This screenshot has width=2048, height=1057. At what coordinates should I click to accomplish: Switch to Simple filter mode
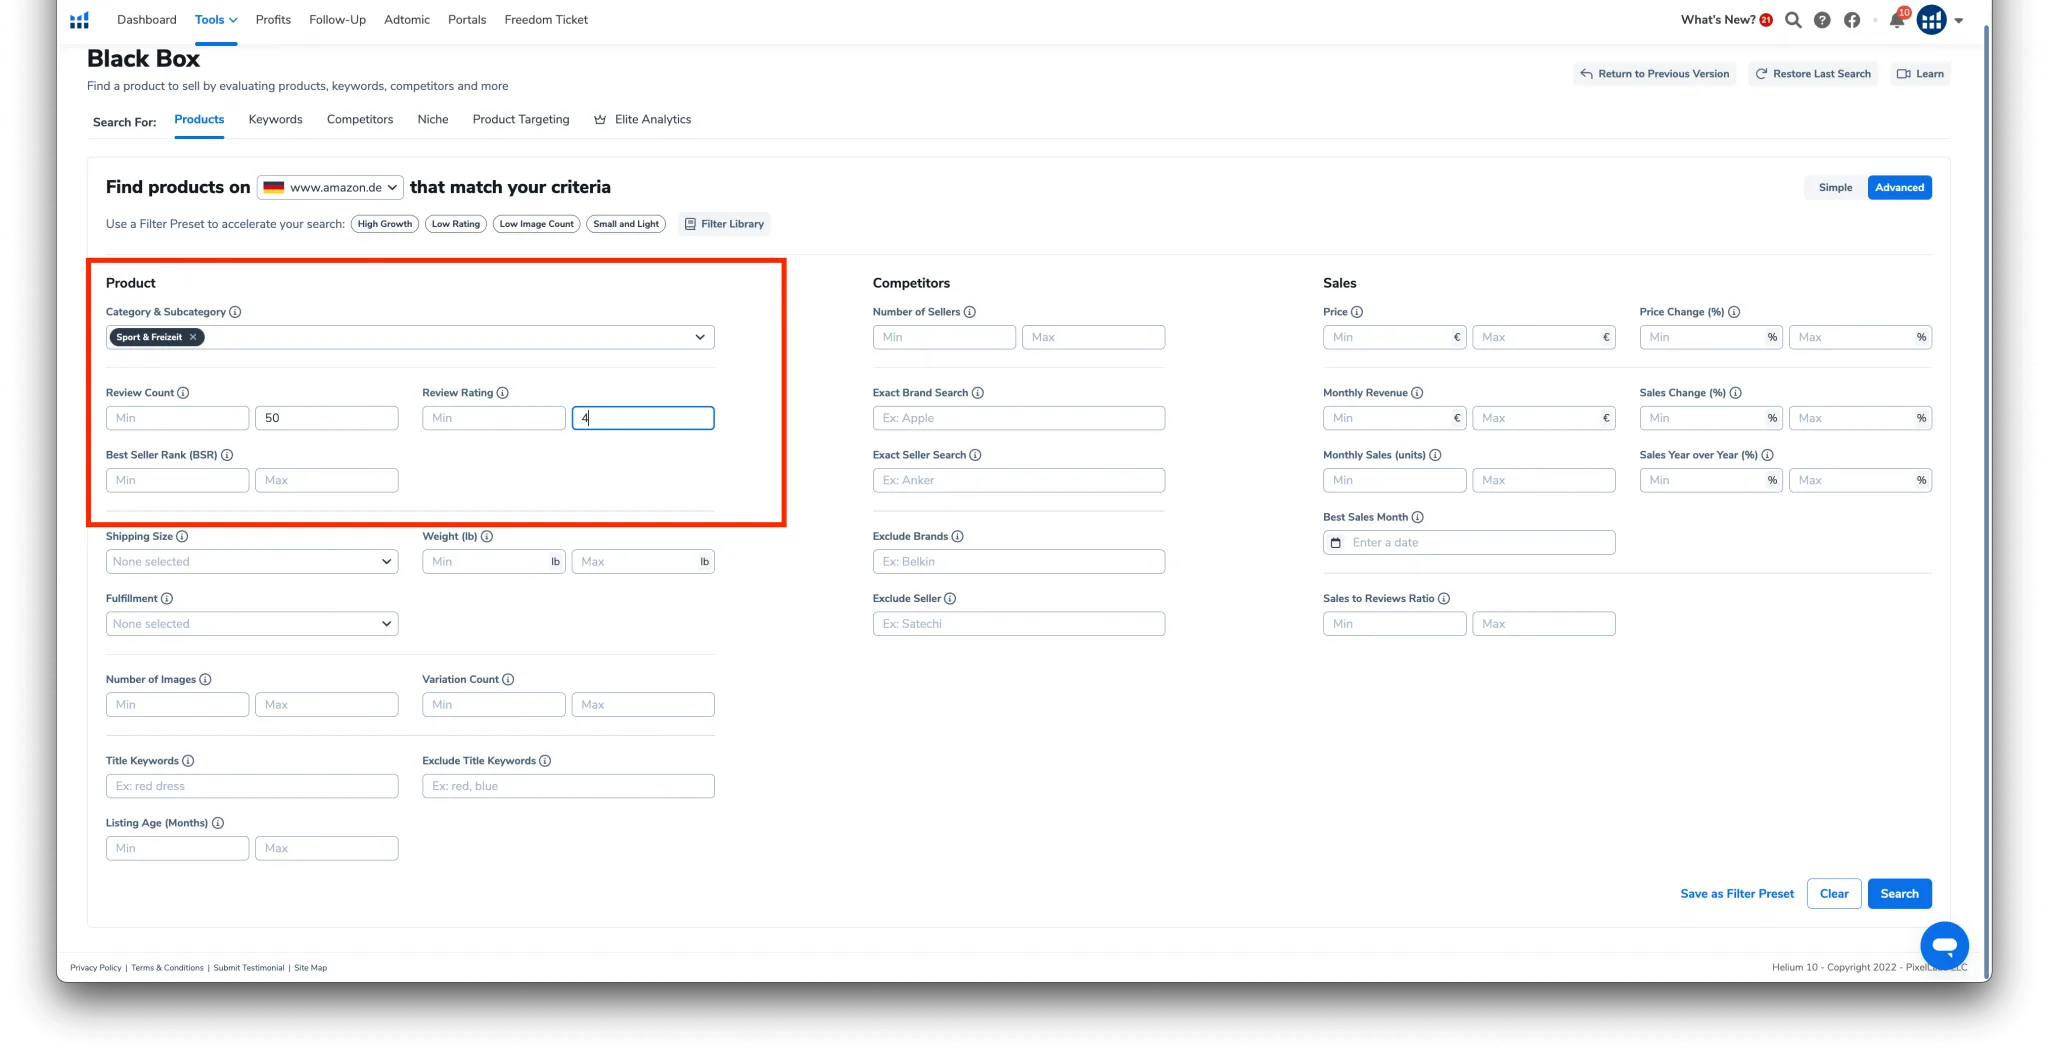coord(1835,188)
